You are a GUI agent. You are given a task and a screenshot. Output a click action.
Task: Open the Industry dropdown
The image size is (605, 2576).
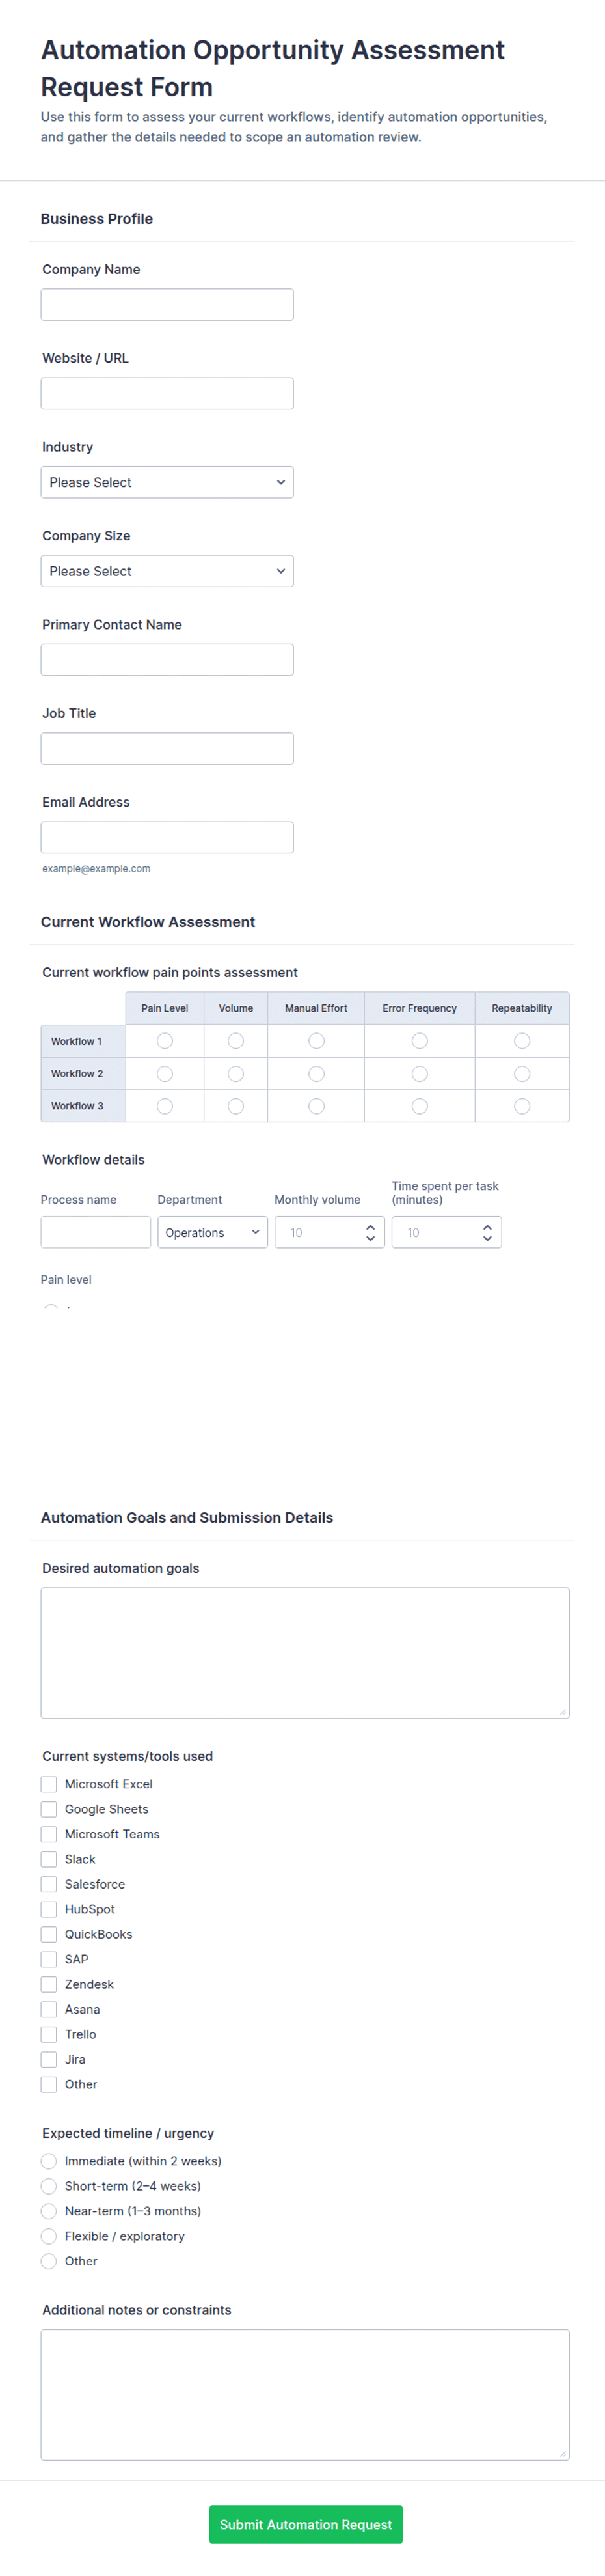(x=167, y=482)
